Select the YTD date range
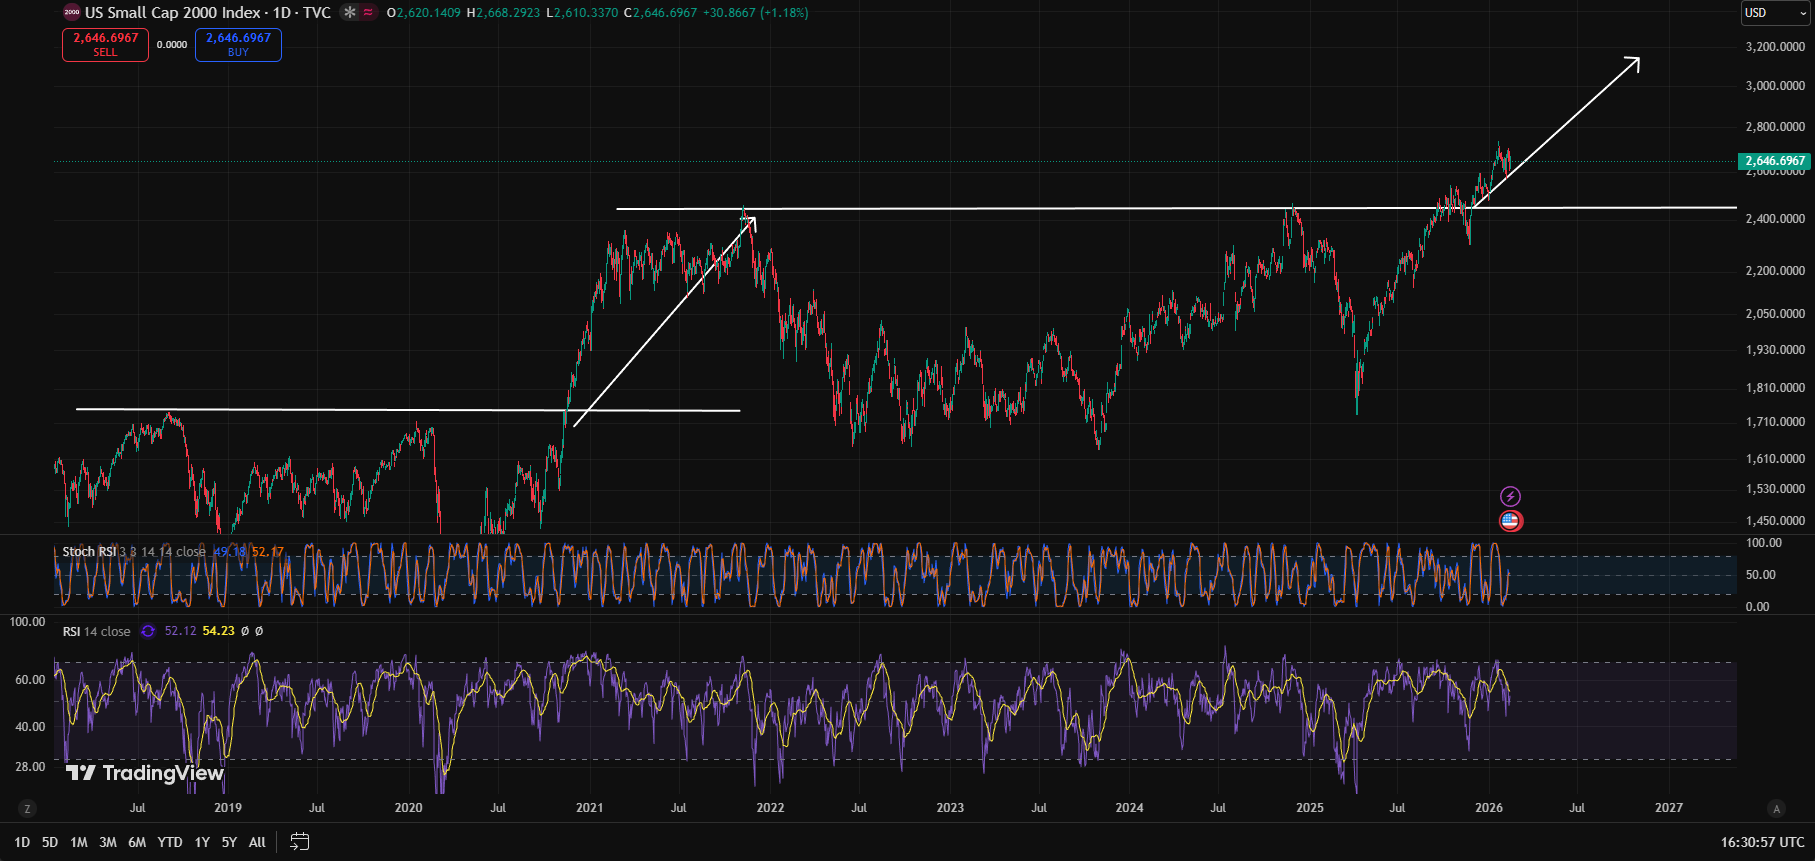The height and width of the screenshot is (861, 1815). click(170, 842)
